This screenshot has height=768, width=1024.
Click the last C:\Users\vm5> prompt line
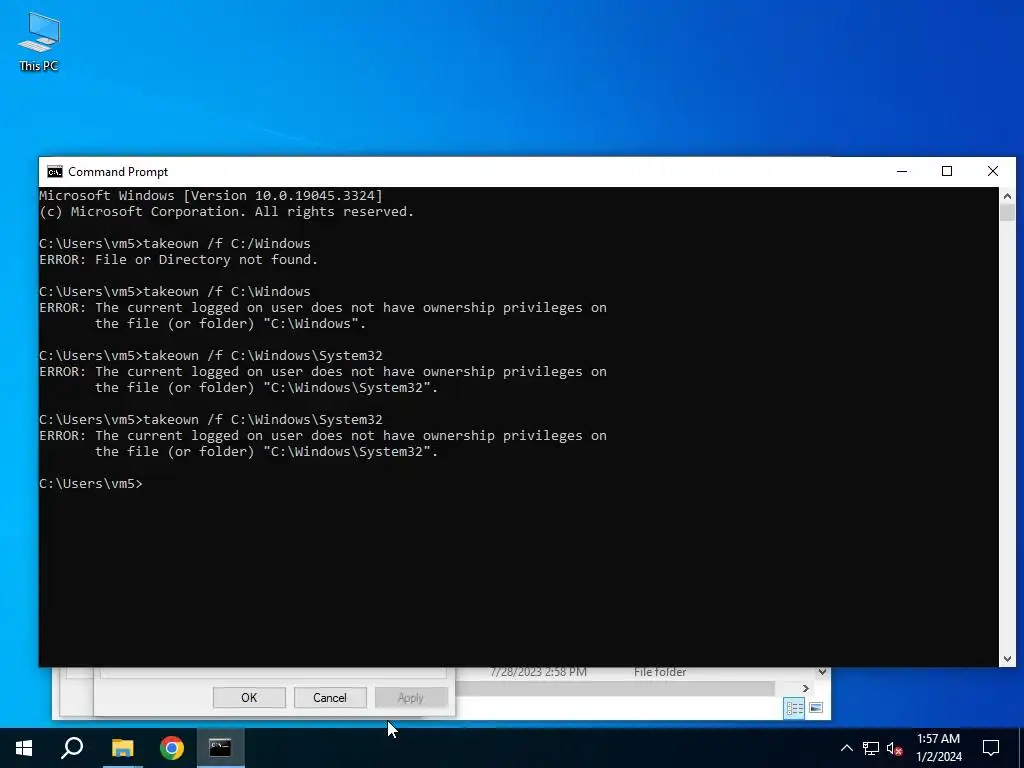tap(91, 483)
